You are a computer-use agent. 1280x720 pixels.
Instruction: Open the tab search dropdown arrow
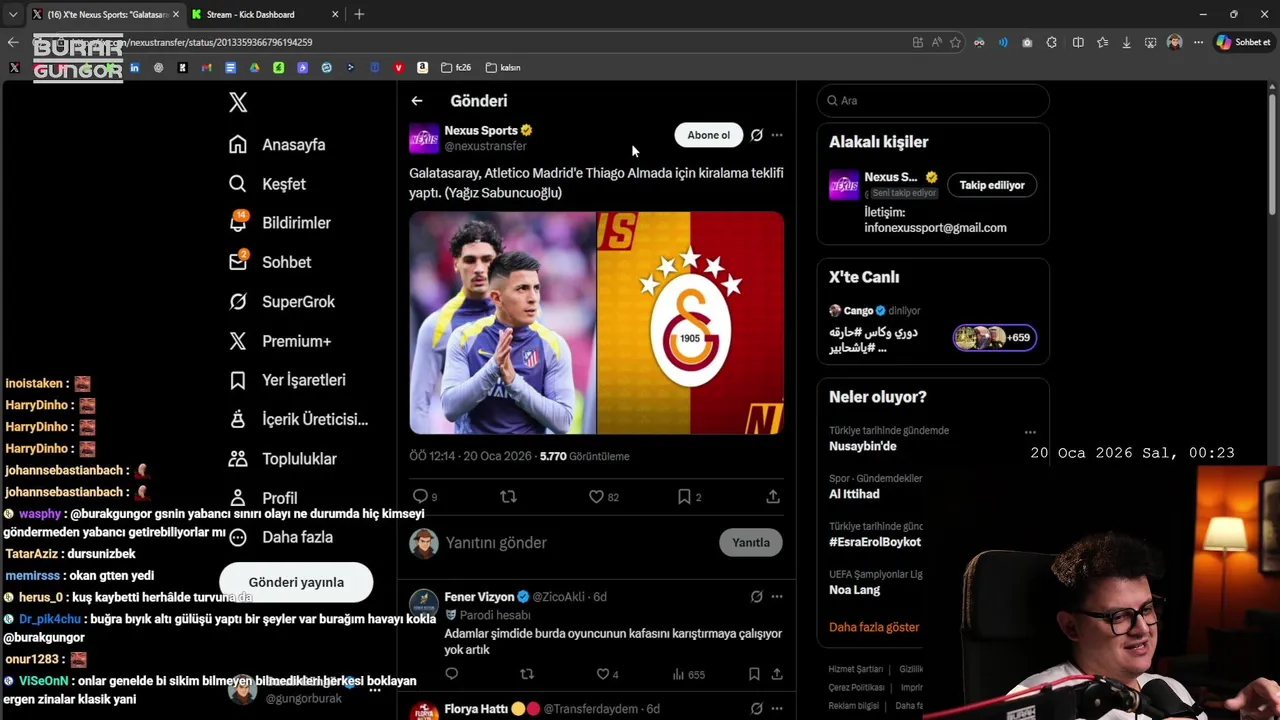[x=12, y=14]
